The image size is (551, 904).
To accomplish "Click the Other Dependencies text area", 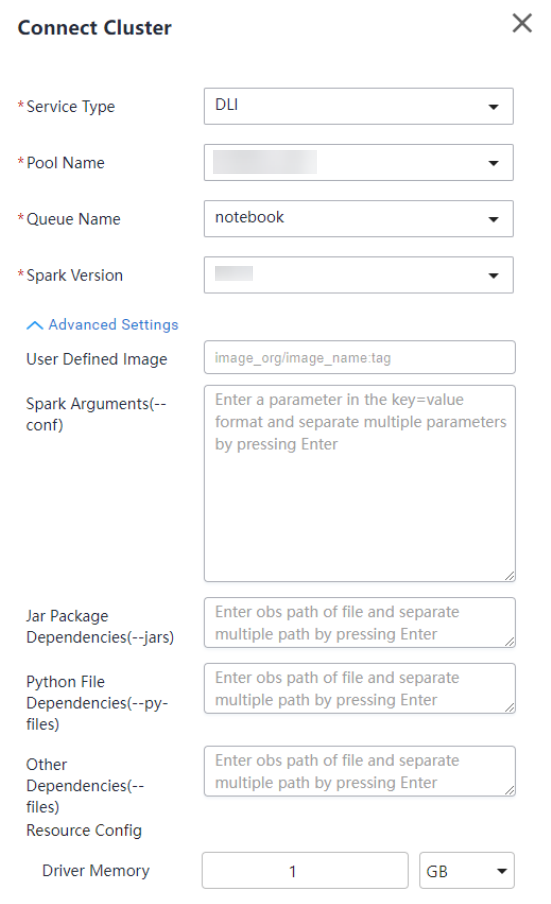I will point(360,771).
